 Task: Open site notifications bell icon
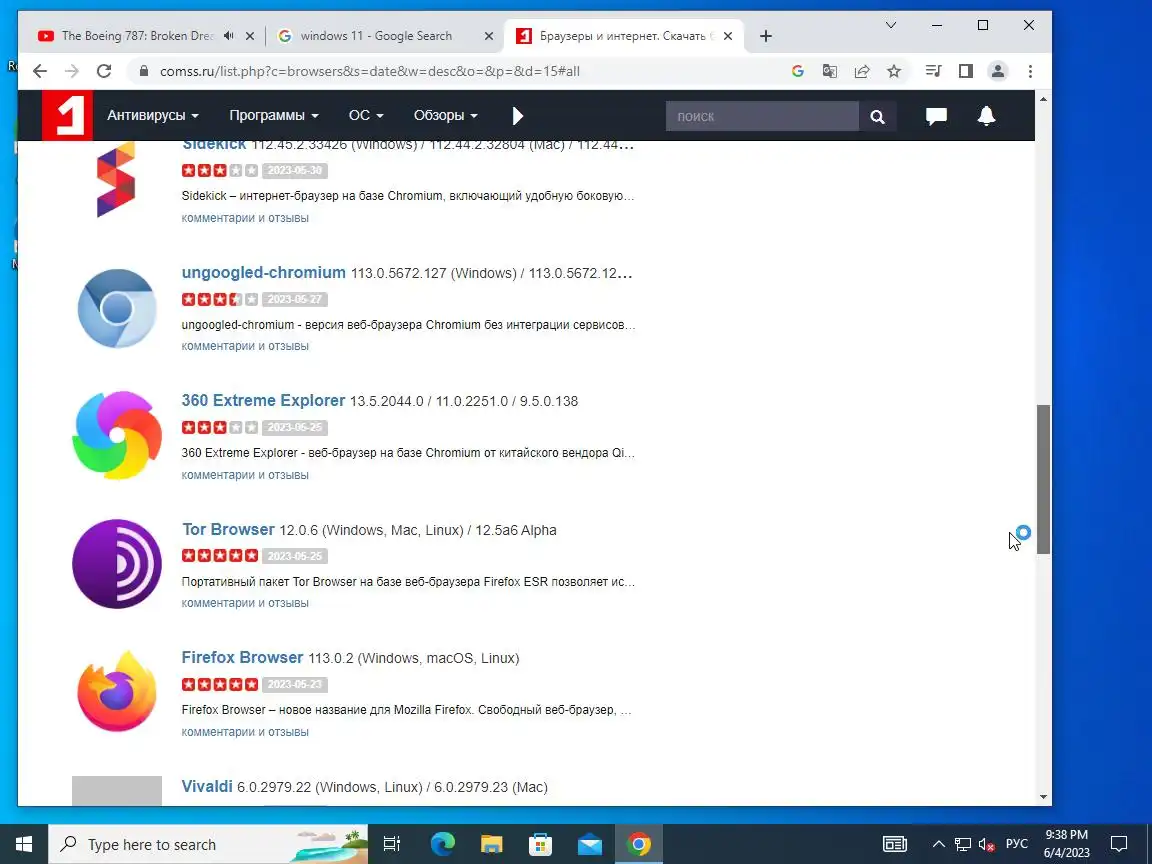click(x=987, y=115)
